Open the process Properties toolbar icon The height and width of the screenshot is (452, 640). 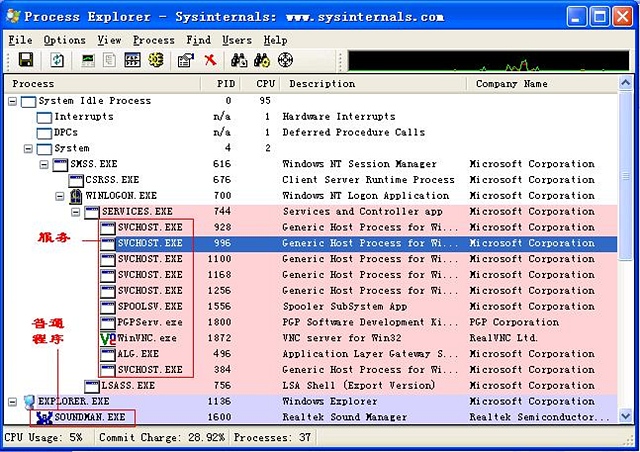coord(186,60)
